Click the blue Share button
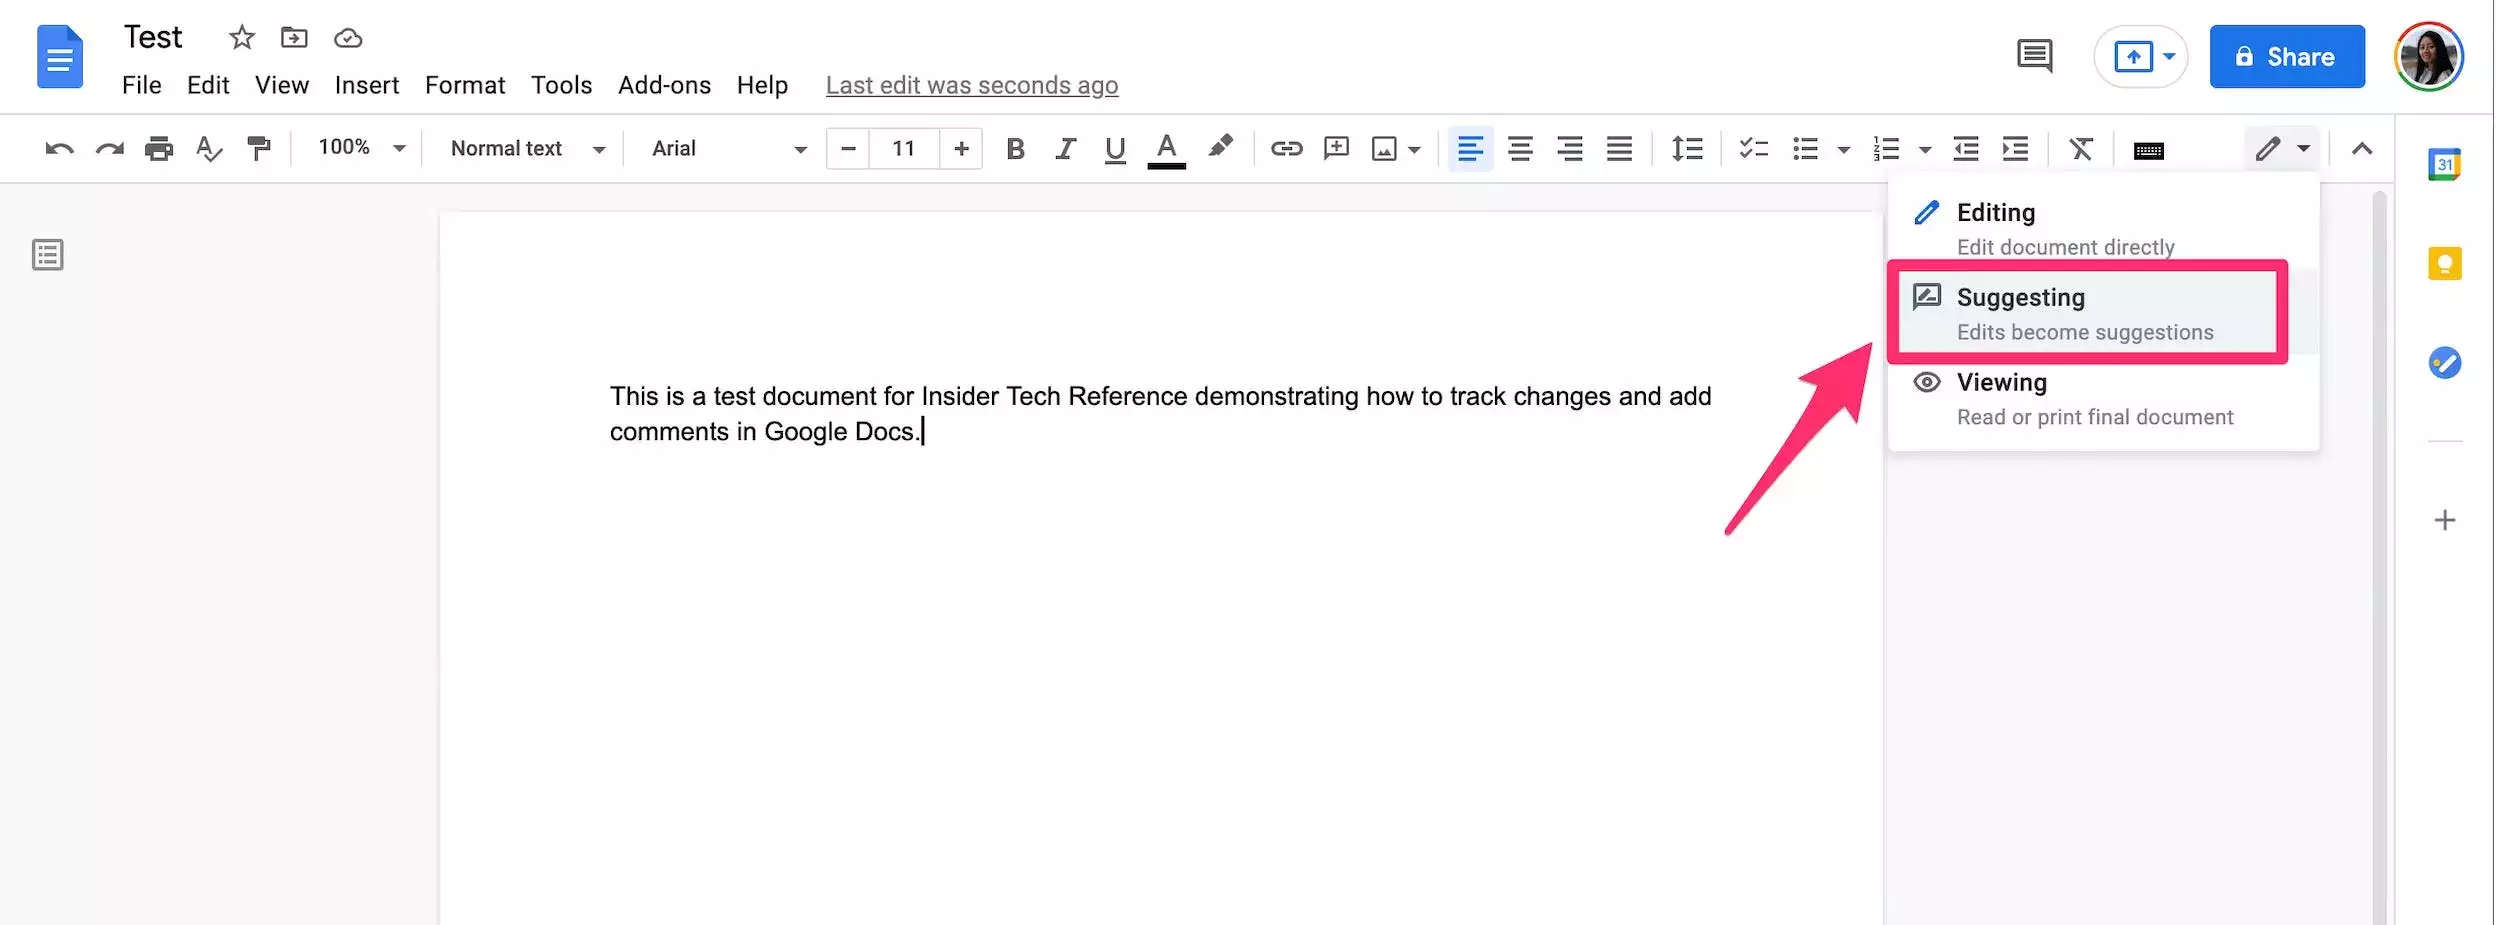Image resolution: width=2500 pixels, height=925 pixels. [2286, 57]
